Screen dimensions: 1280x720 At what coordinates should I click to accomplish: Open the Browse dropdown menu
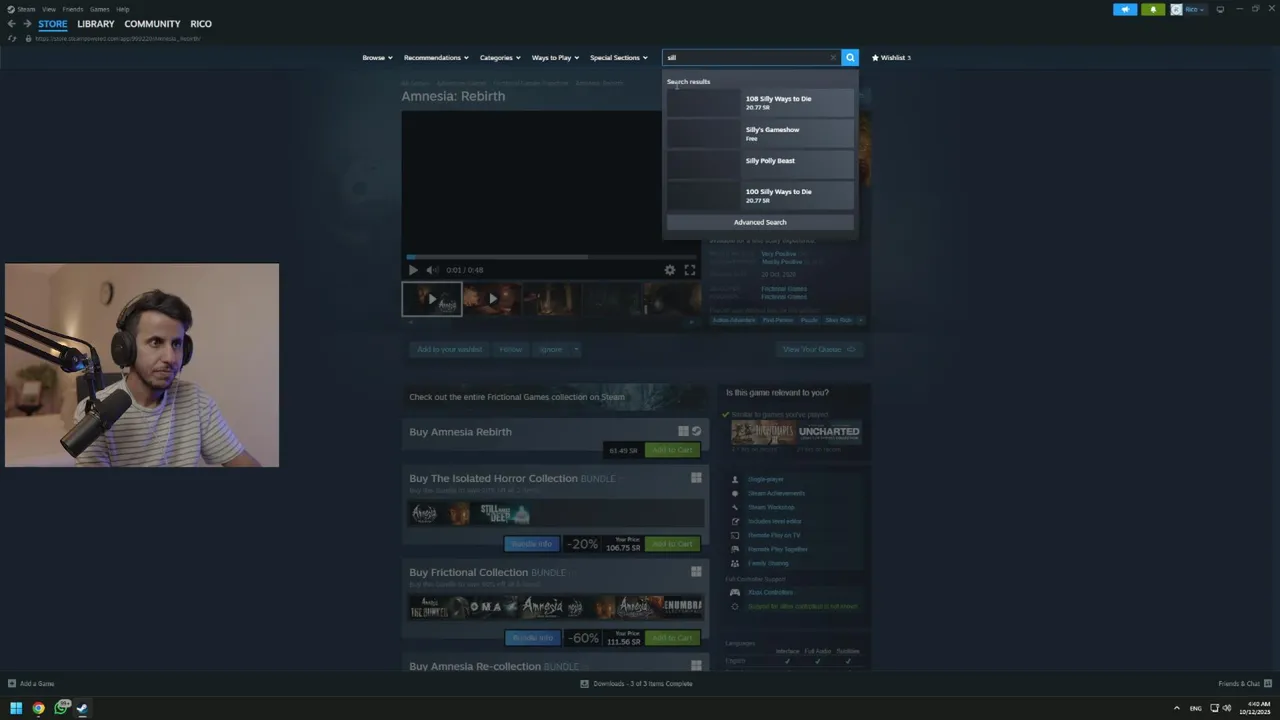coord(377,58)
